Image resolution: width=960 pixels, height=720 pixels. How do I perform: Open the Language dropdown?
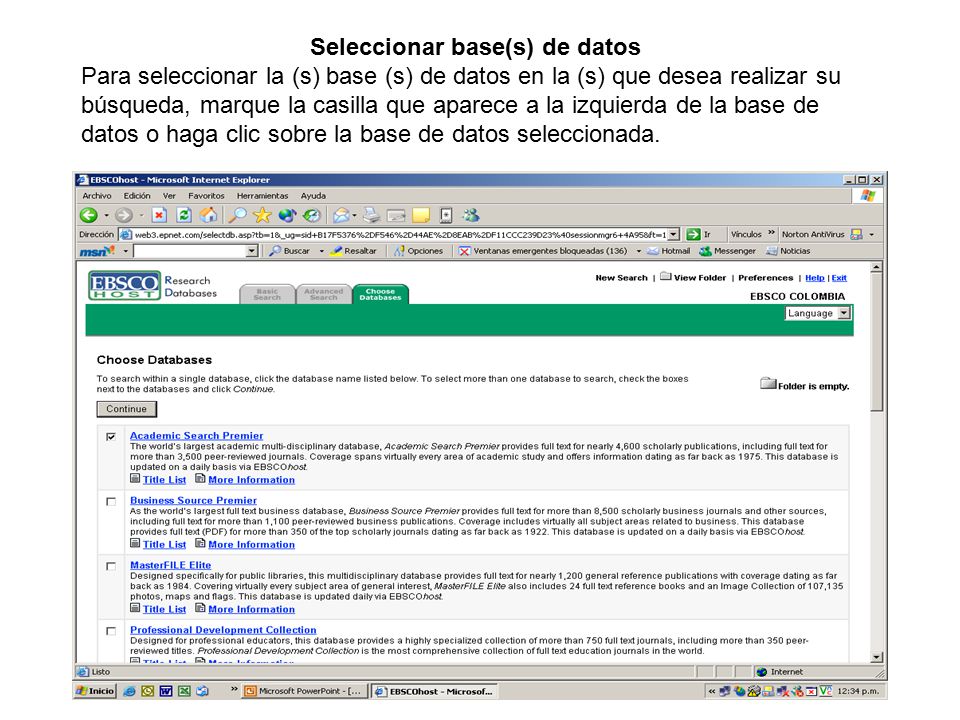pos(818,313)
